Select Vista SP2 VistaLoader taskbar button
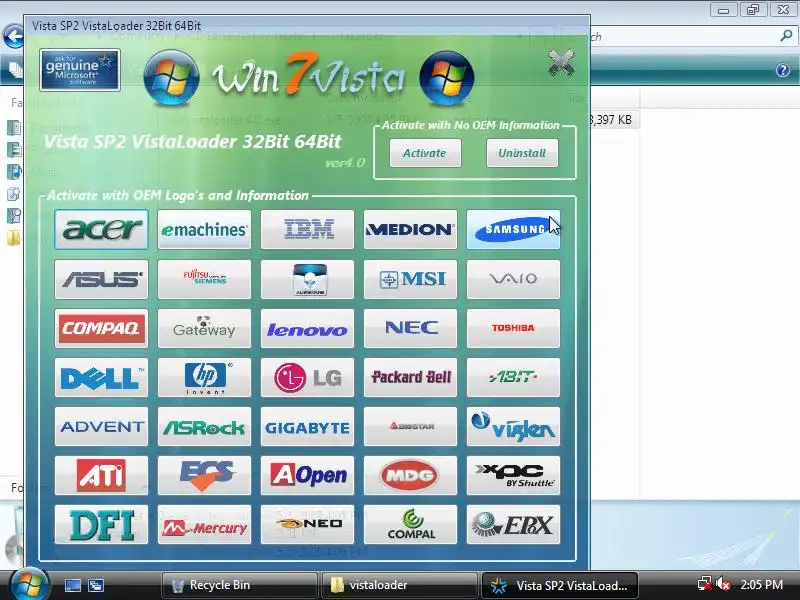Image resolution: width=800 pixels, height=600 pixels. [x=560, y=585]
